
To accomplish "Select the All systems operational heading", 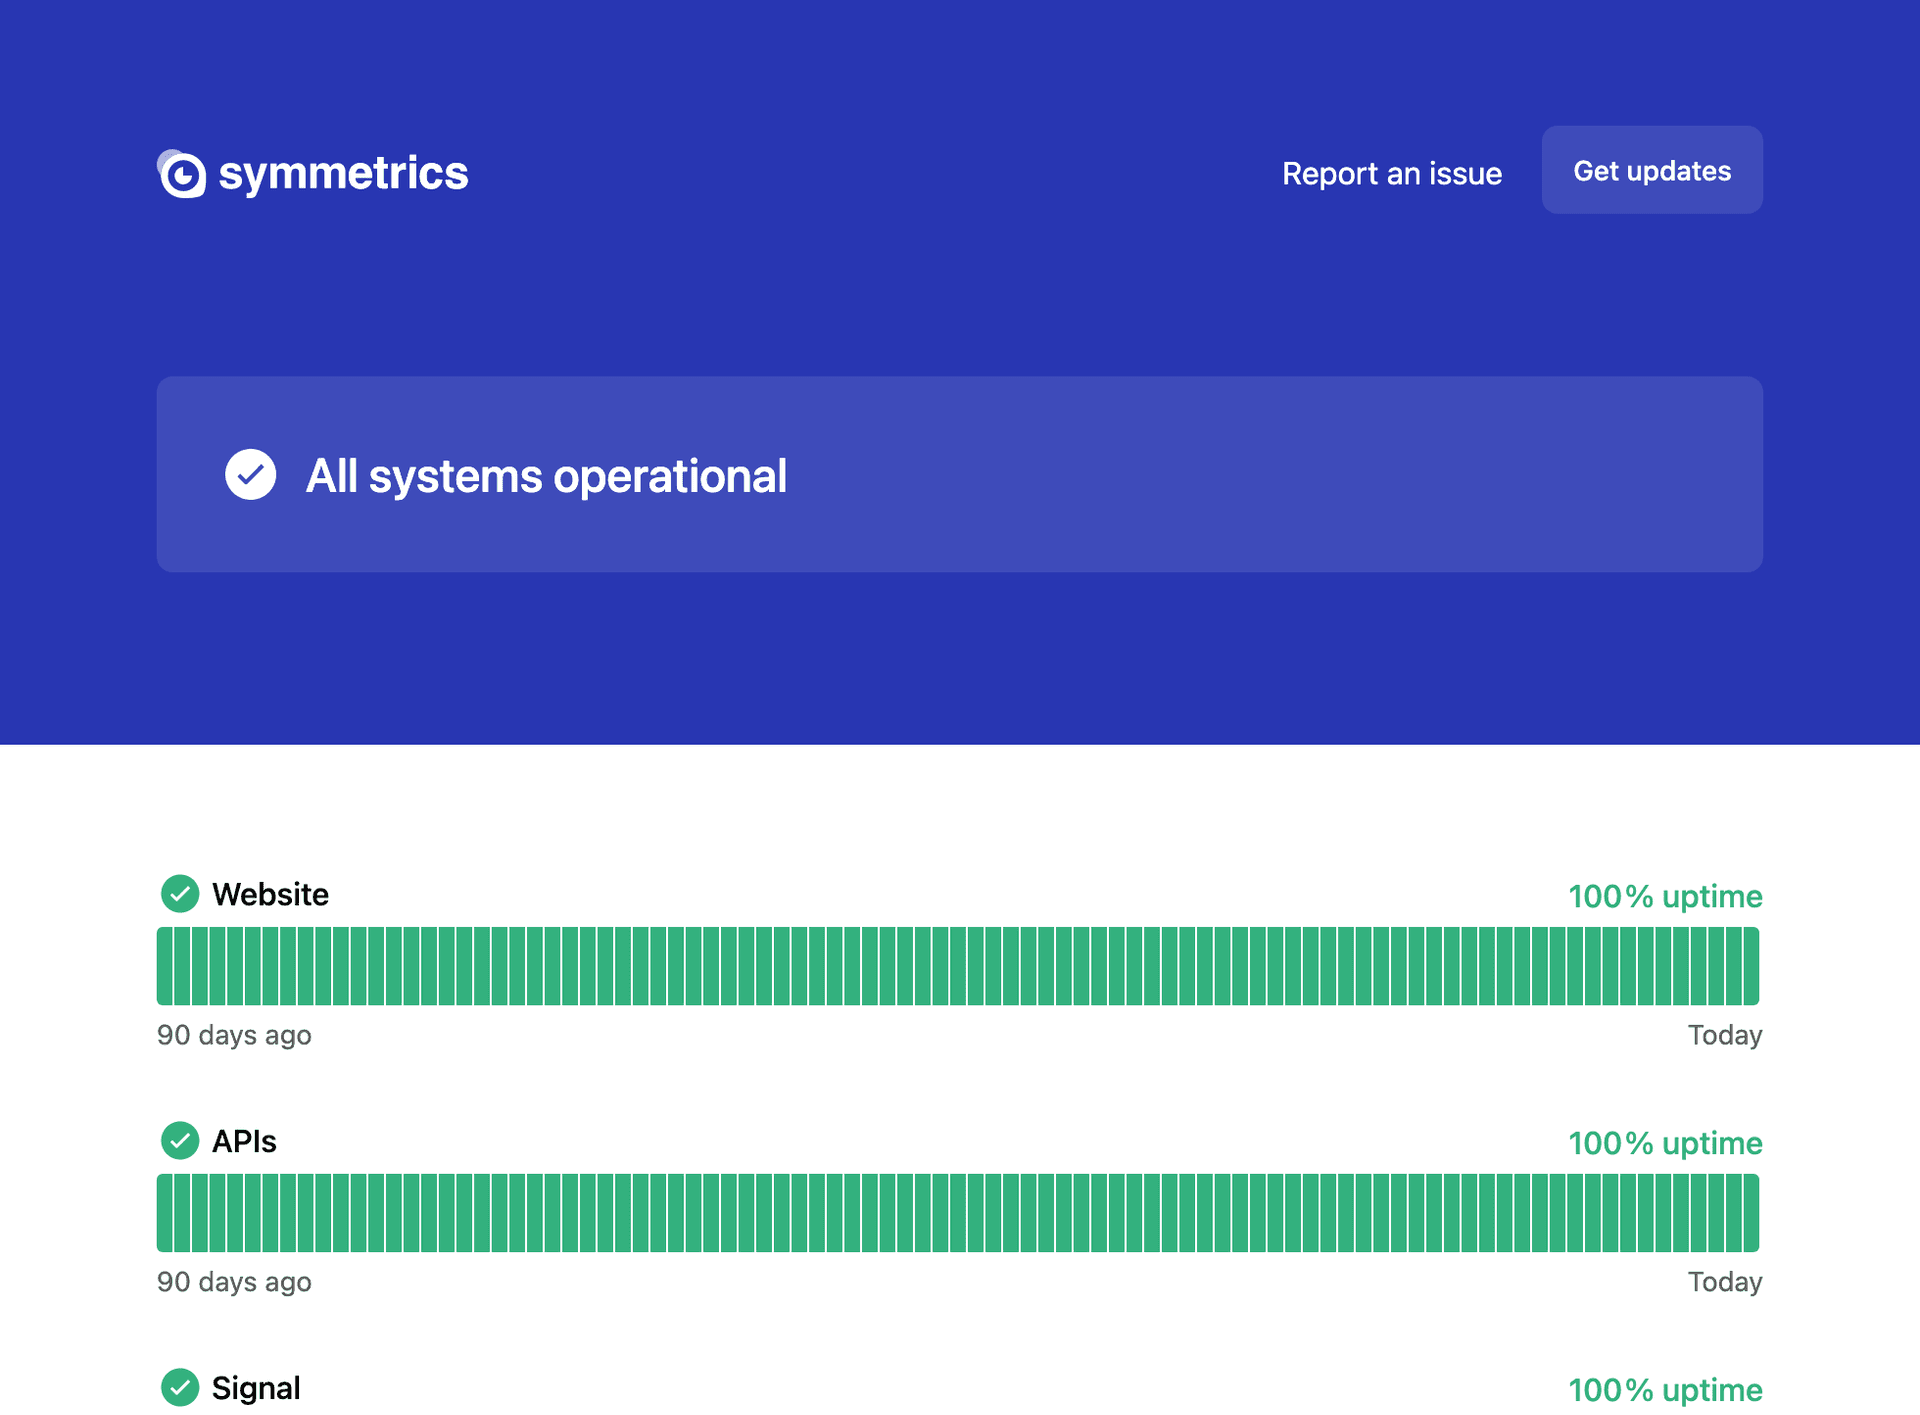I will 546,476.
